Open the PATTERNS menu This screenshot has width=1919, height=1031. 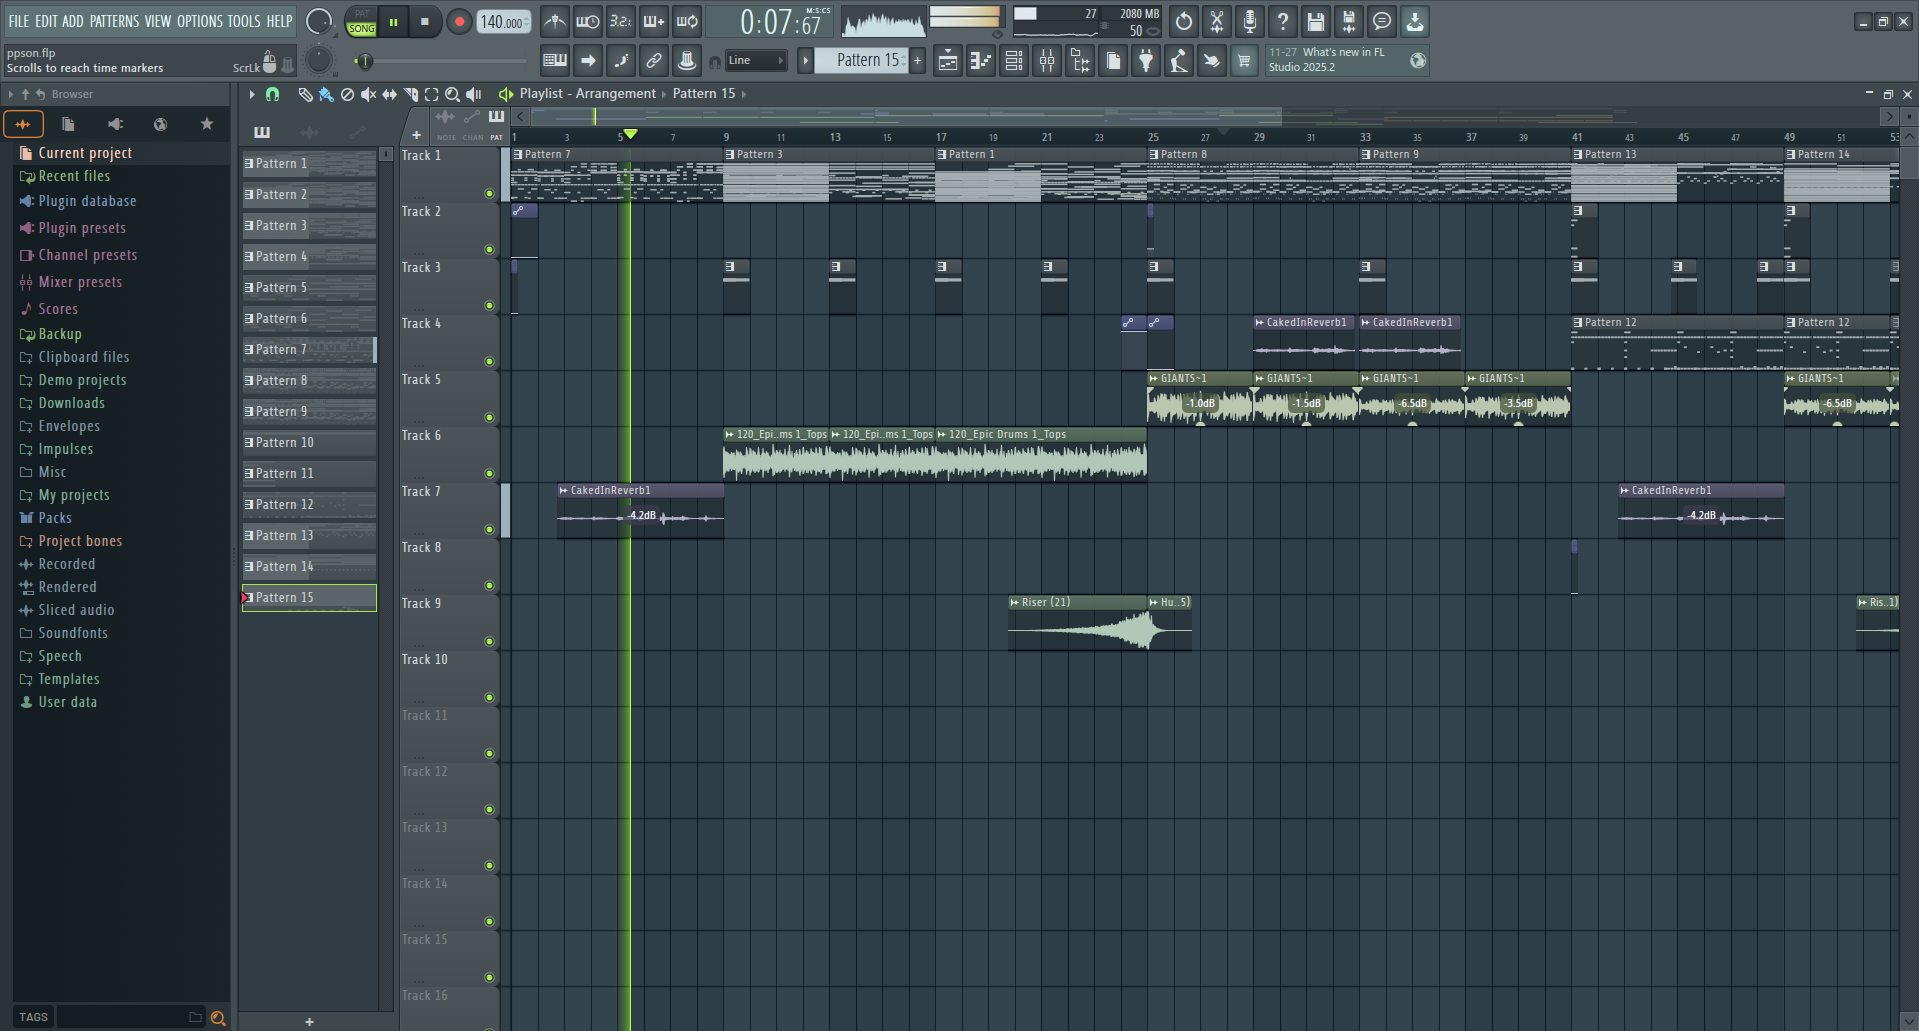(114, 21)
